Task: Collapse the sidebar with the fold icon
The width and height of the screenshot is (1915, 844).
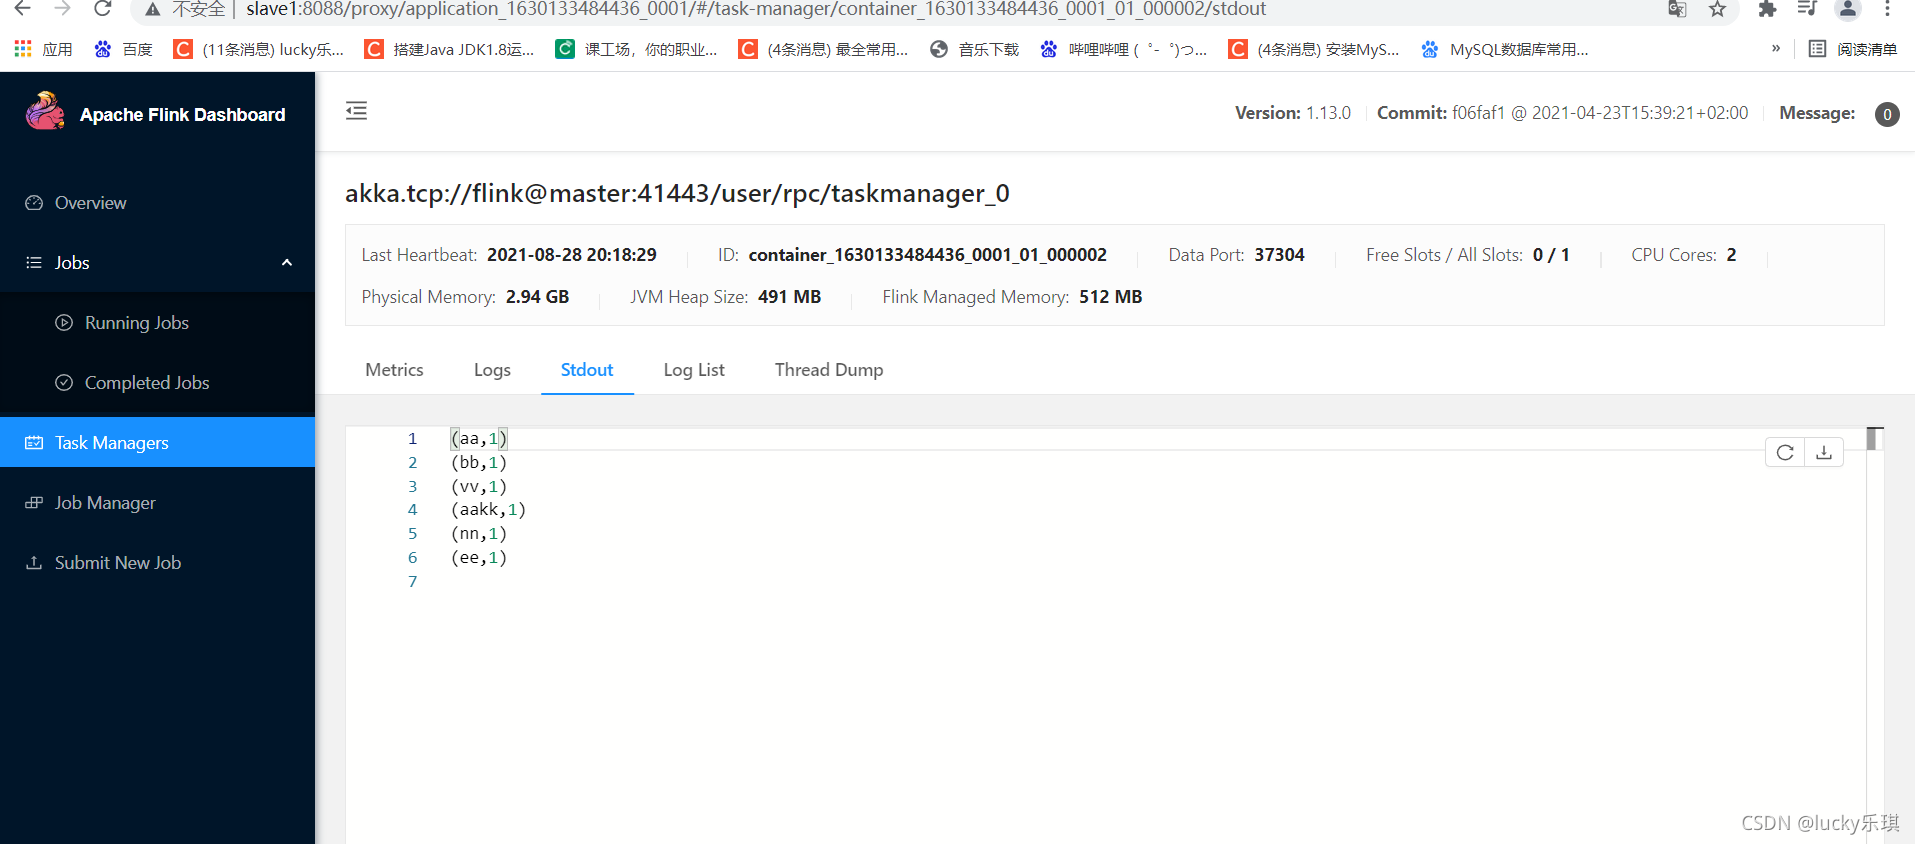Action: point(356,111)
